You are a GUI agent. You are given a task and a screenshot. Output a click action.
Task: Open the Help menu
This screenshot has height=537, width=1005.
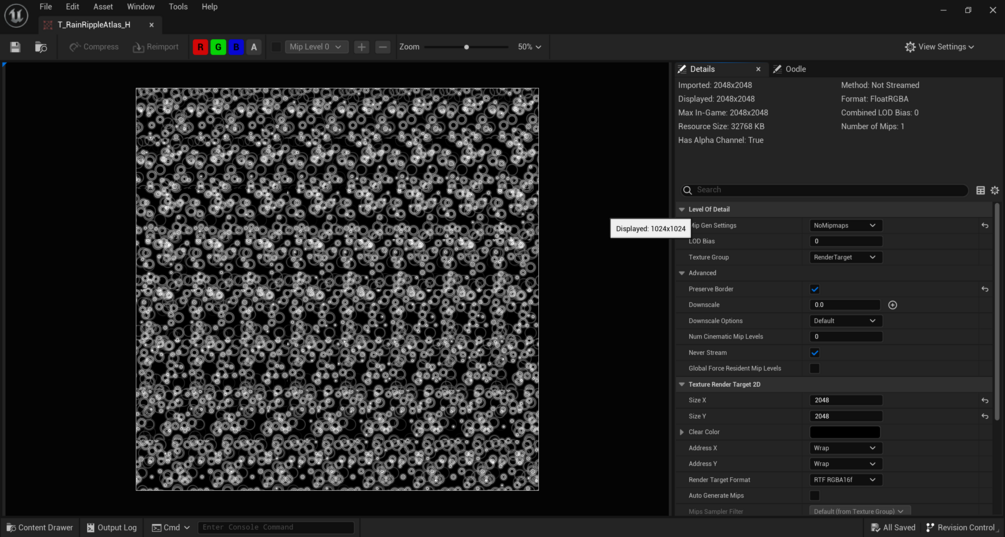click(210, 6)
